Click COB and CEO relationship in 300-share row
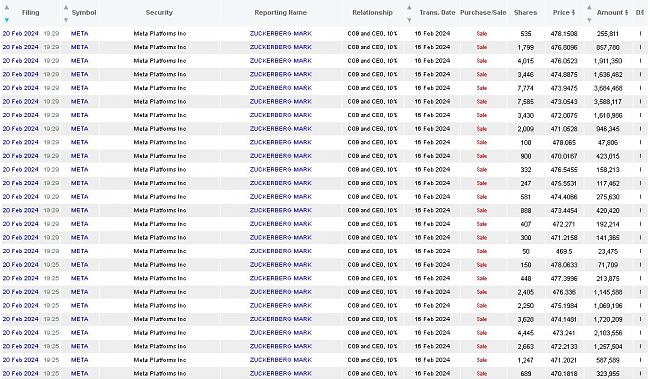This screenshot has width=650, height=379. (372, 238)
